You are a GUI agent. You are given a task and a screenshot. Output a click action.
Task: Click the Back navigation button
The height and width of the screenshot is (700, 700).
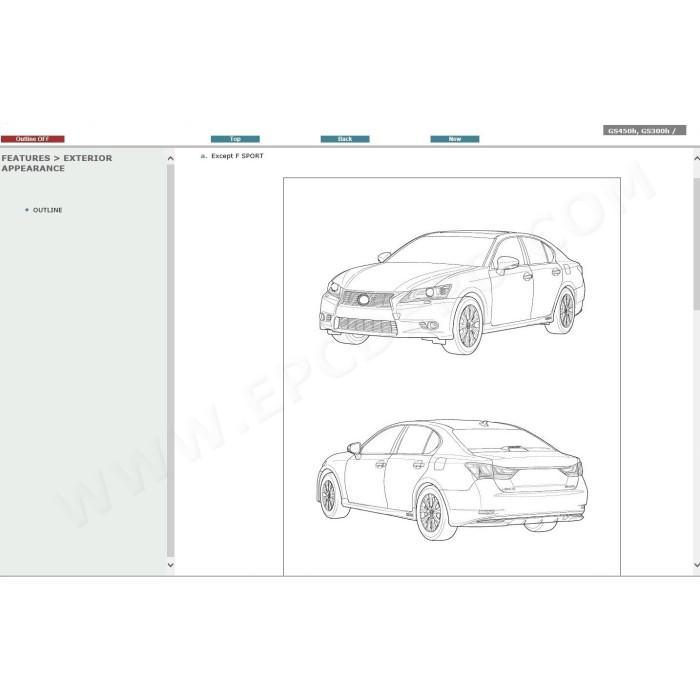345,139
